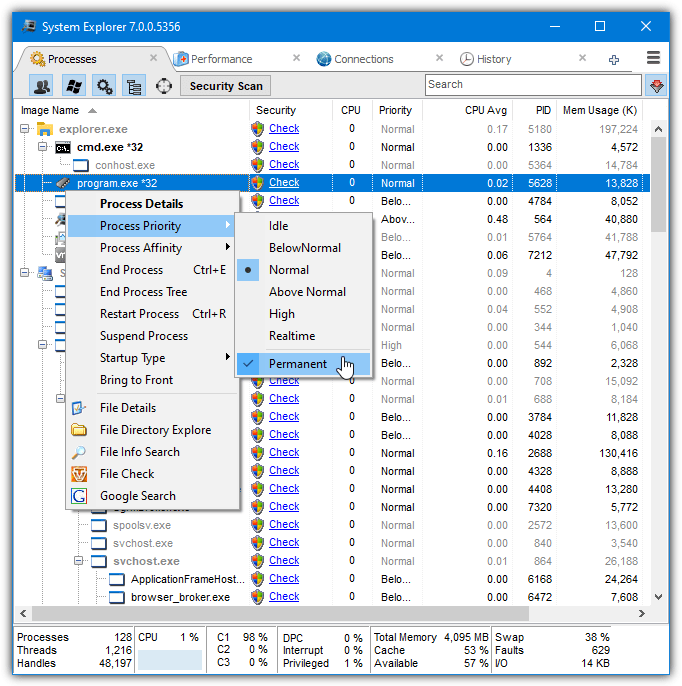Click the security shield in program.exe row
Image resolution: width=682 pixels, height=686 pixels.
(x=258, y=182)
